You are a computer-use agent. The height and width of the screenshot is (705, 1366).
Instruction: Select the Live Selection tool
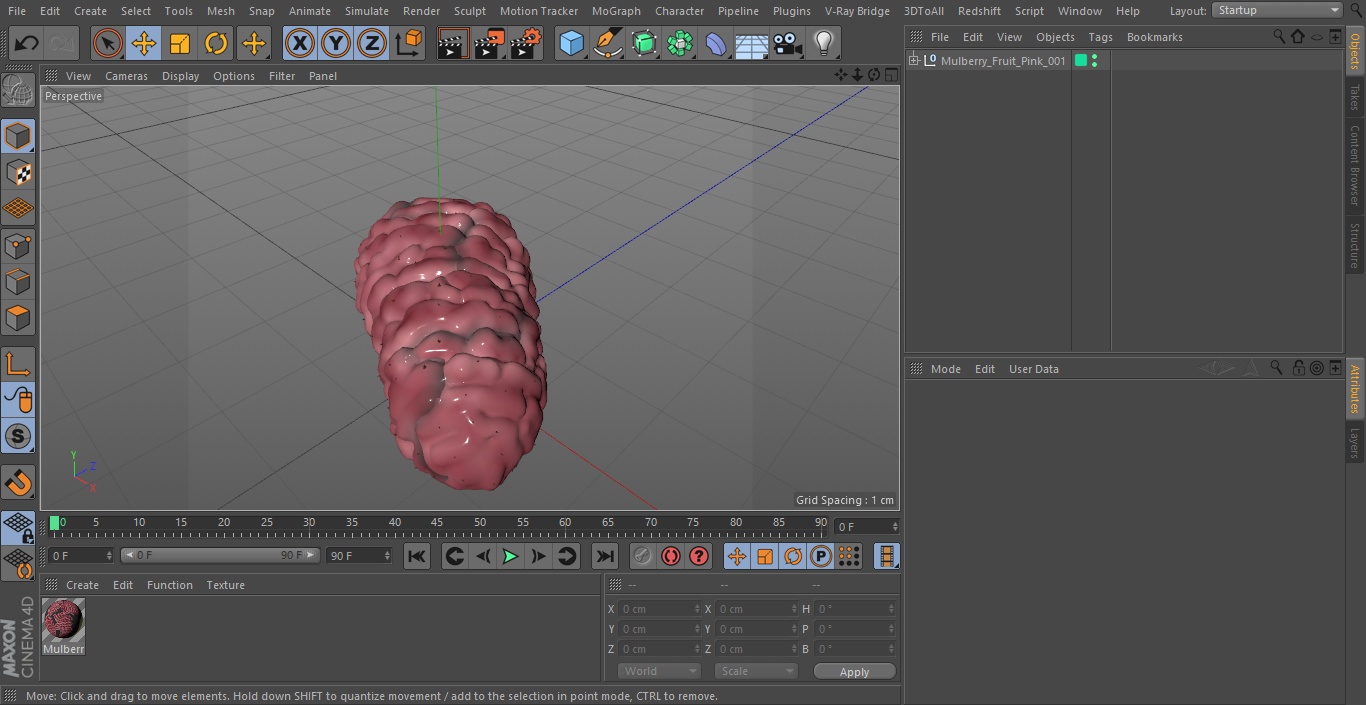[x=107, y=43]
